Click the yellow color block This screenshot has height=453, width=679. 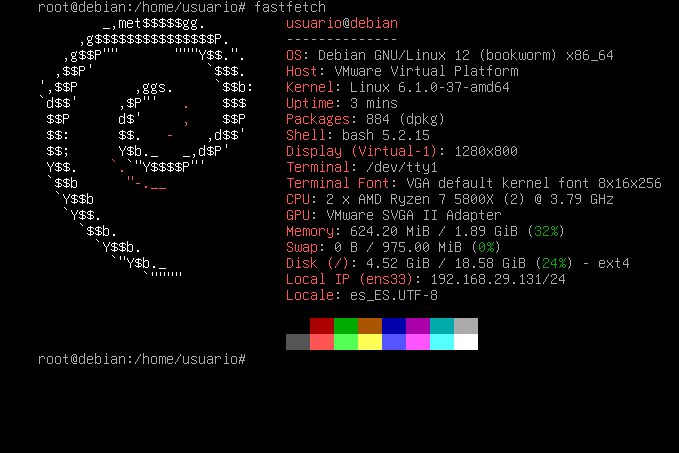tap(370, 342)
